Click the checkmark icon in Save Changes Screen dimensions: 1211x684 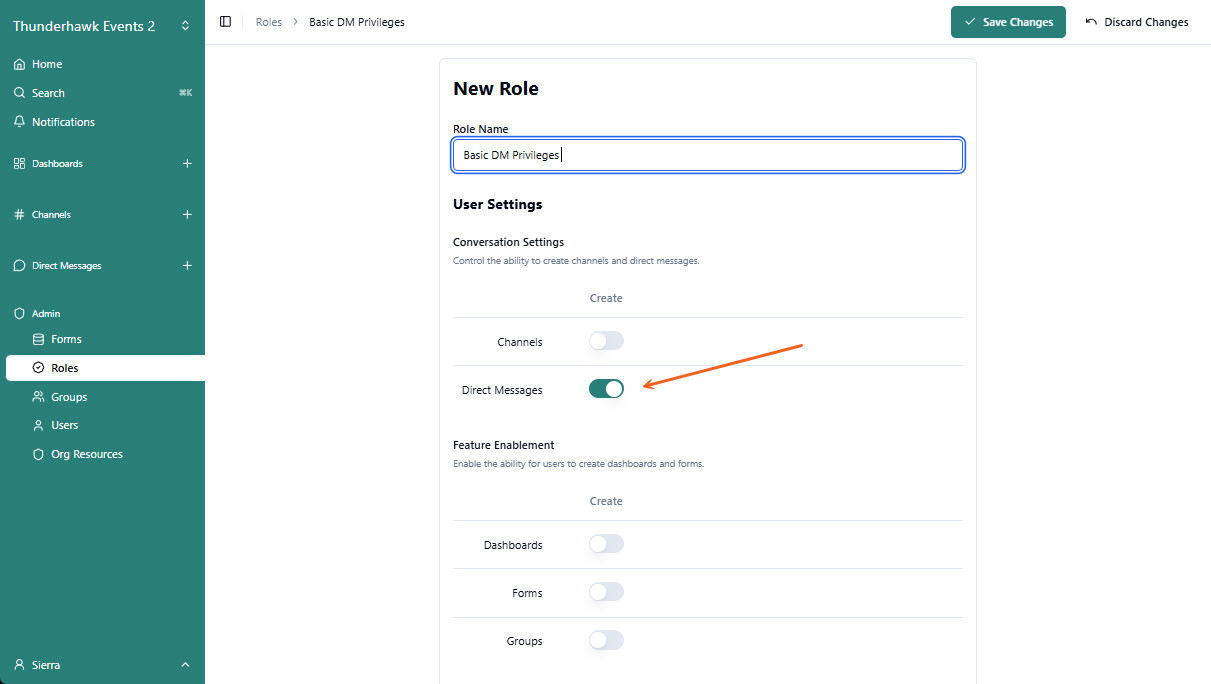click(970, 22)
